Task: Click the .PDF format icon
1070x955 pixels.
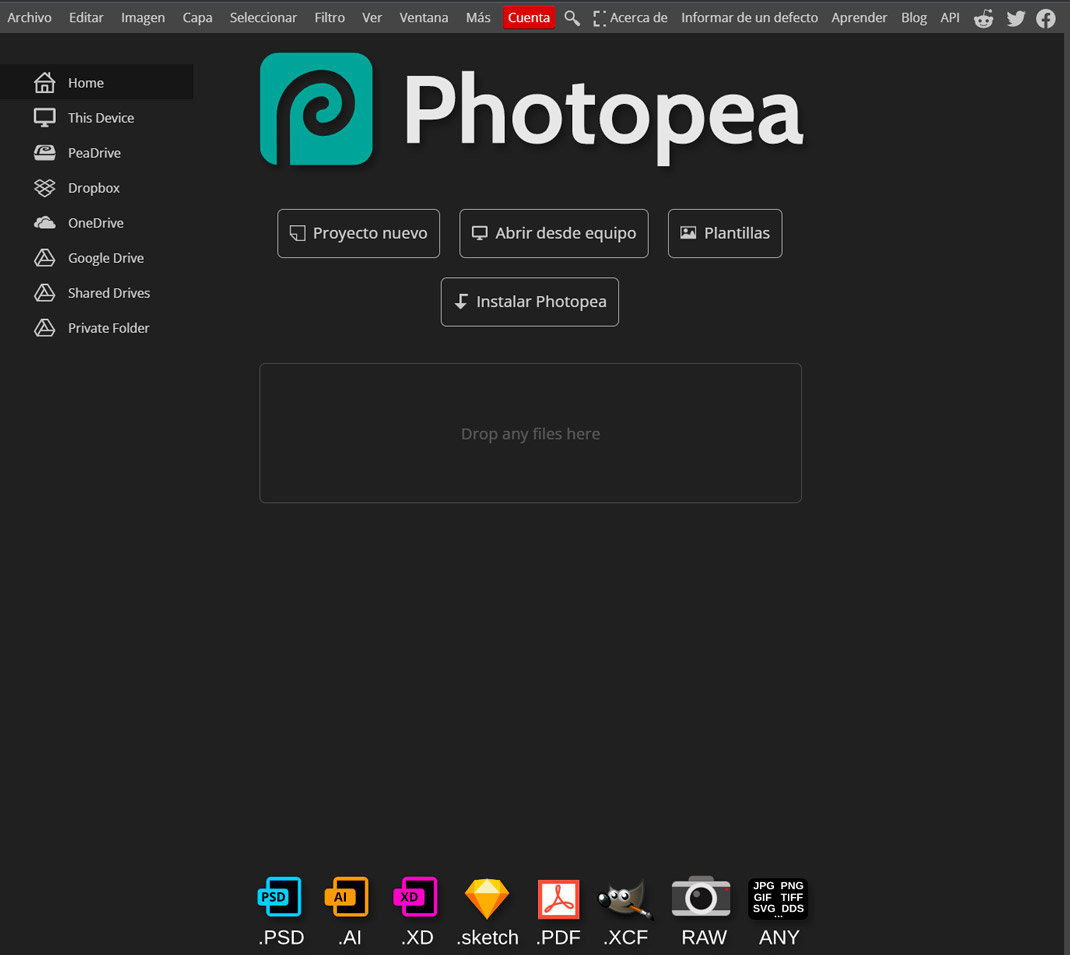Action: click(558, 899)
